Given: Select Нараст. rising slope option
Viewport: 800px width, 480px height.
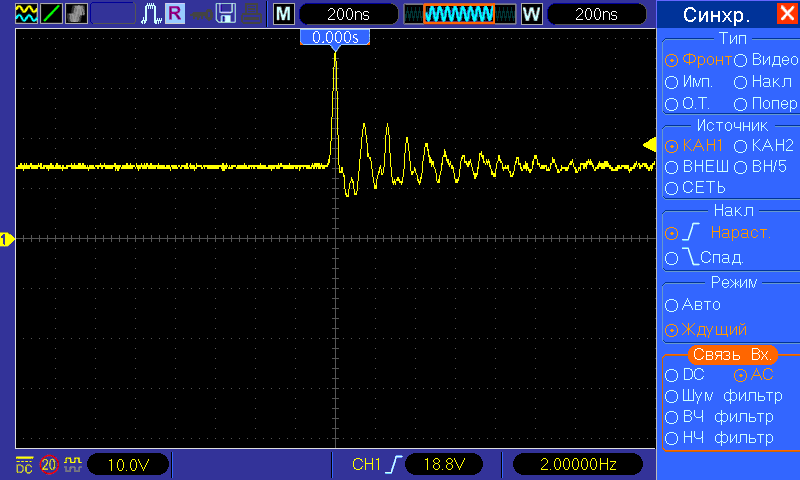Looking at the screenshot, I should pos(717,233).
